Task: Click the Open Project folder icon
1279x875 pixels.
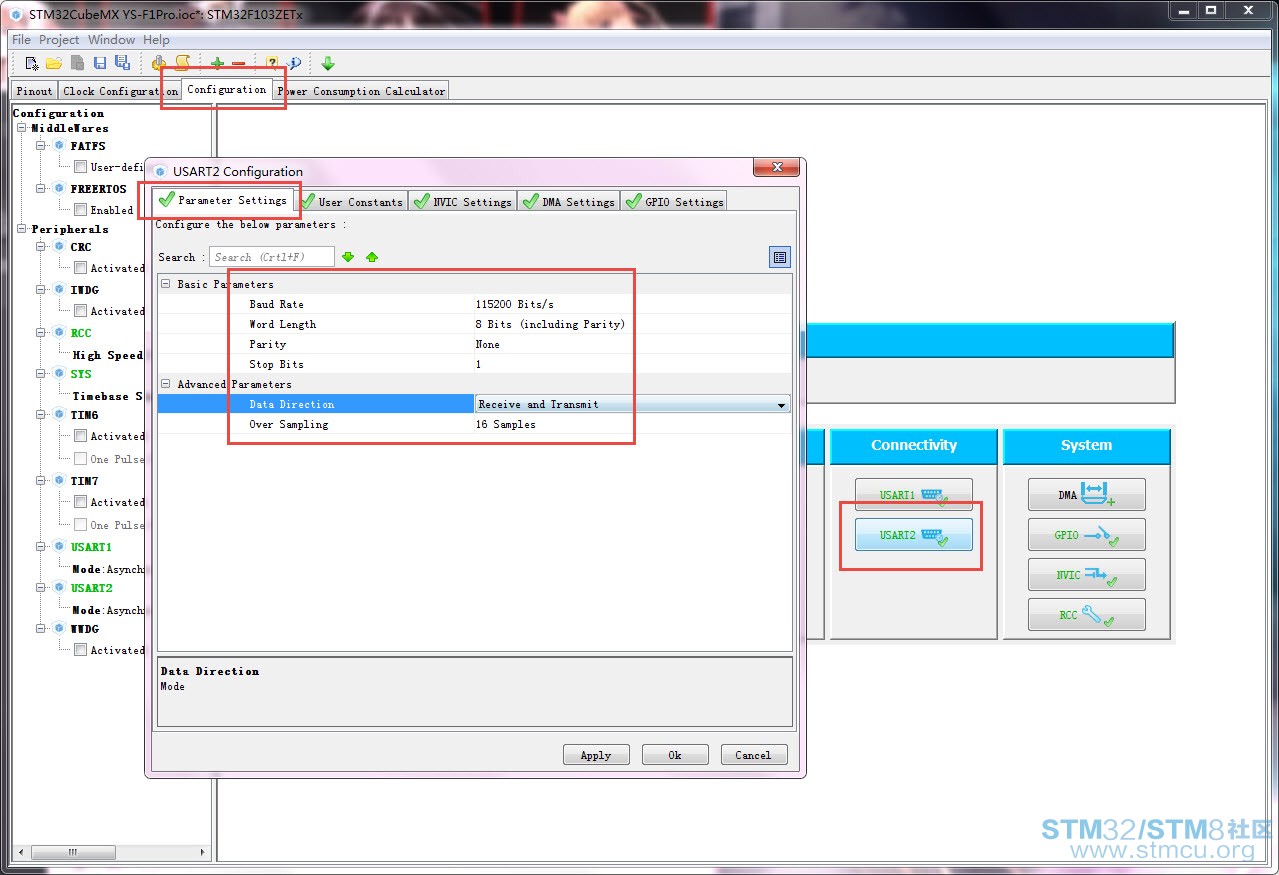Action: pos(54,63)
